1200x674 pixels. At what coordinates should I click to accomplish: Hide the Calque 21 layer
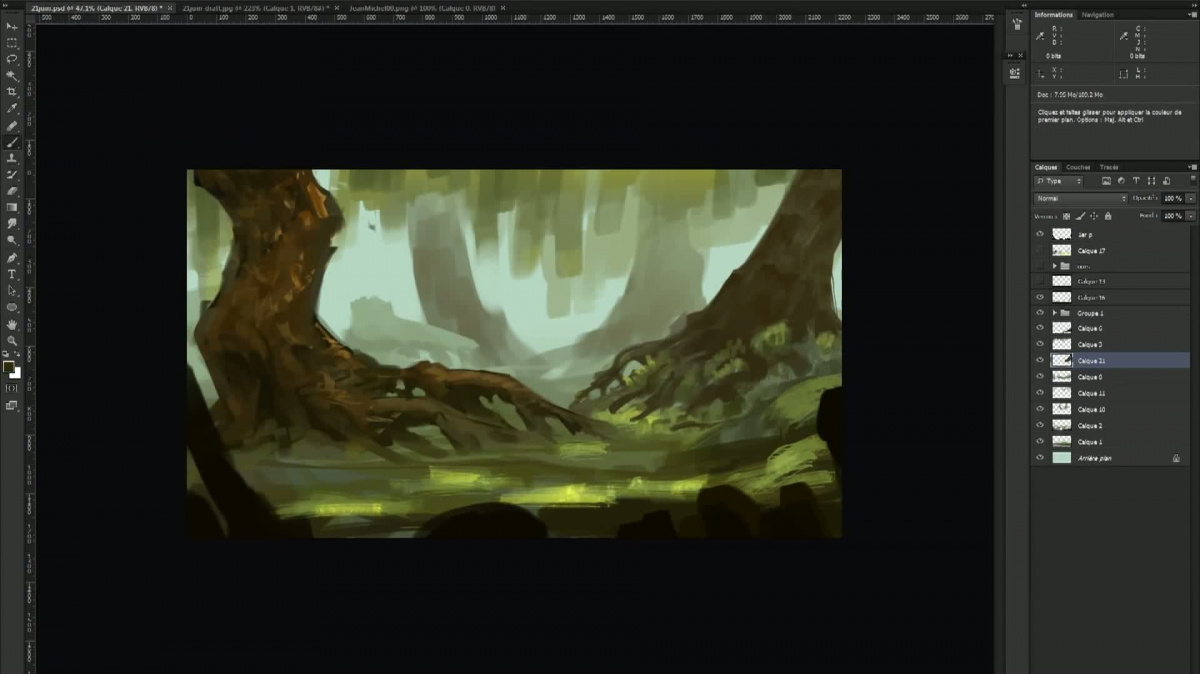click(1040, 361)
